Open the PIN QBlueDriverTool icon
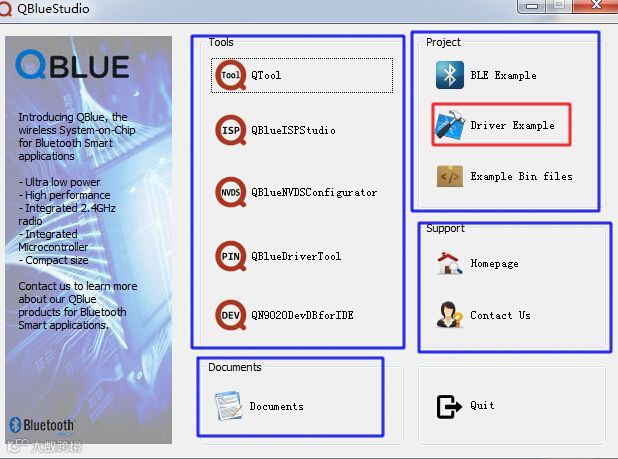Image resolution: width=618 pixels, height=459 pixels. [x=230, y=256]
